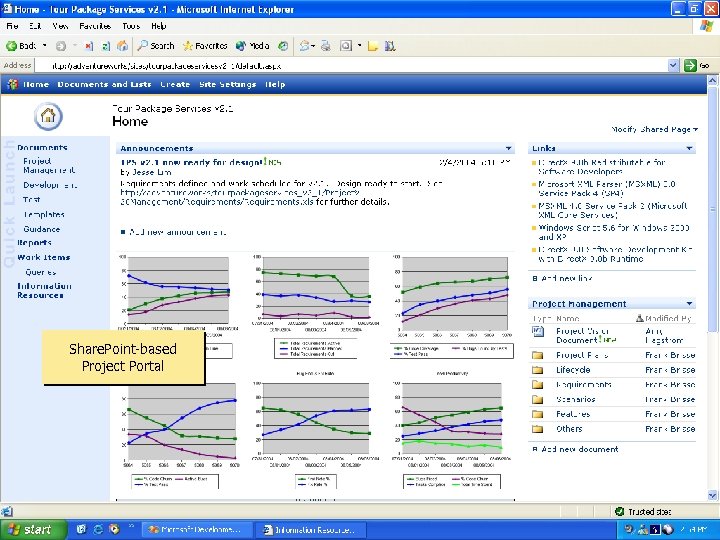
Task: Click the Lifecycle folder icon
Action: (x=537, y=370)
